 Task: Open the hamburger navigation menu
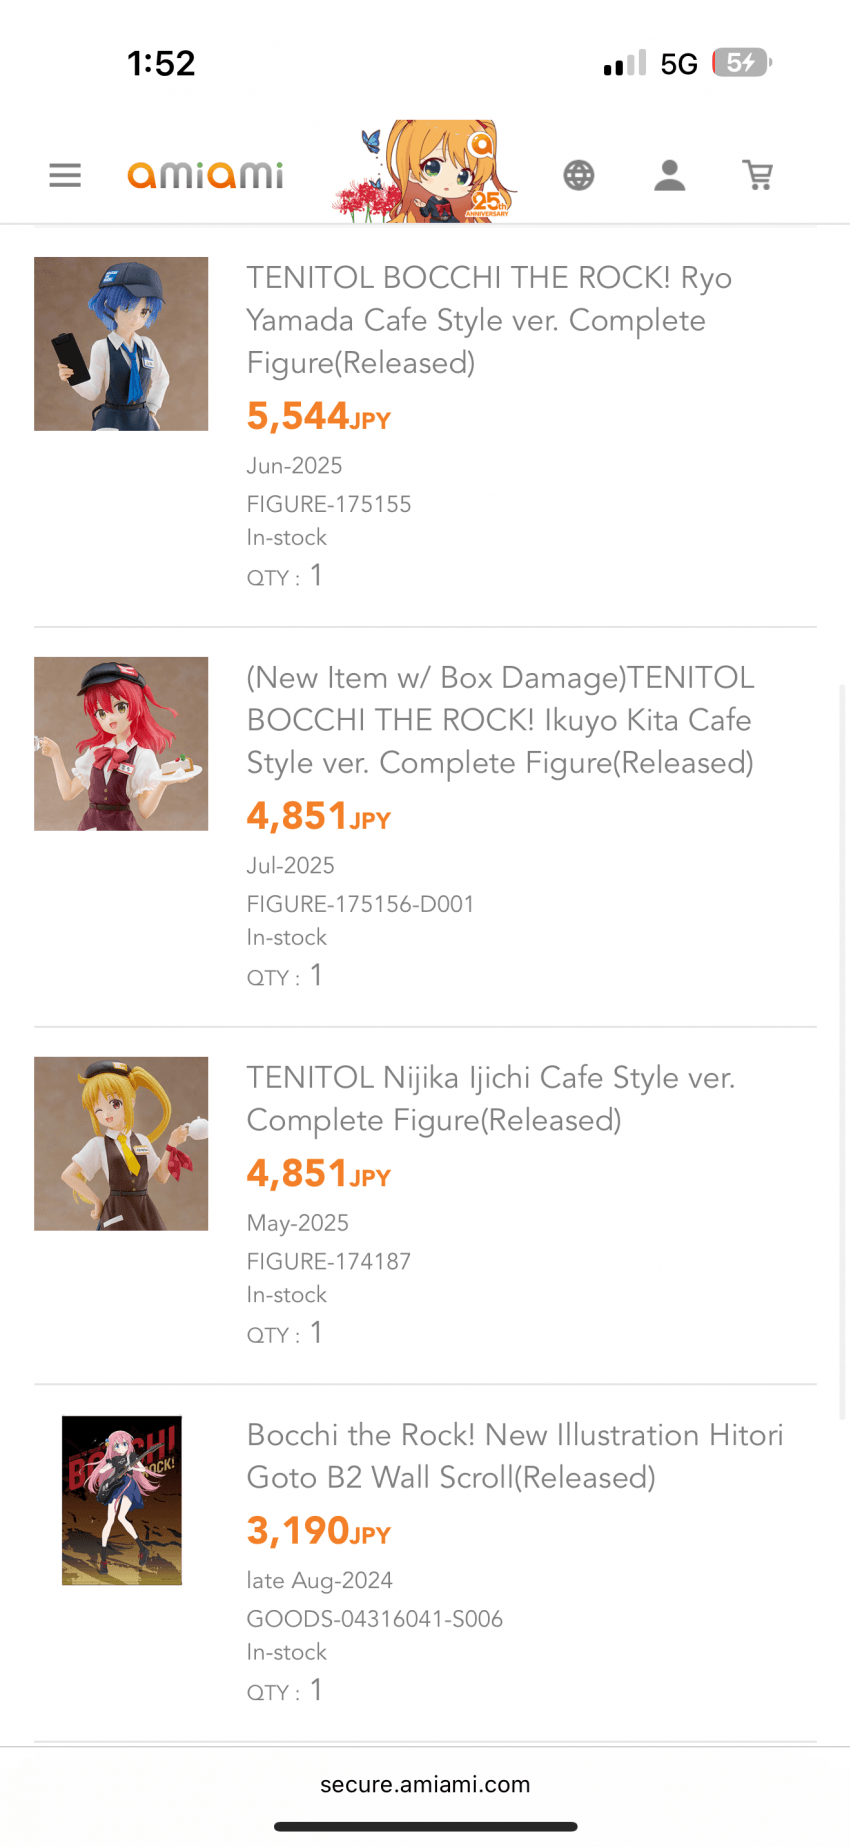click(x=65, y=175)
